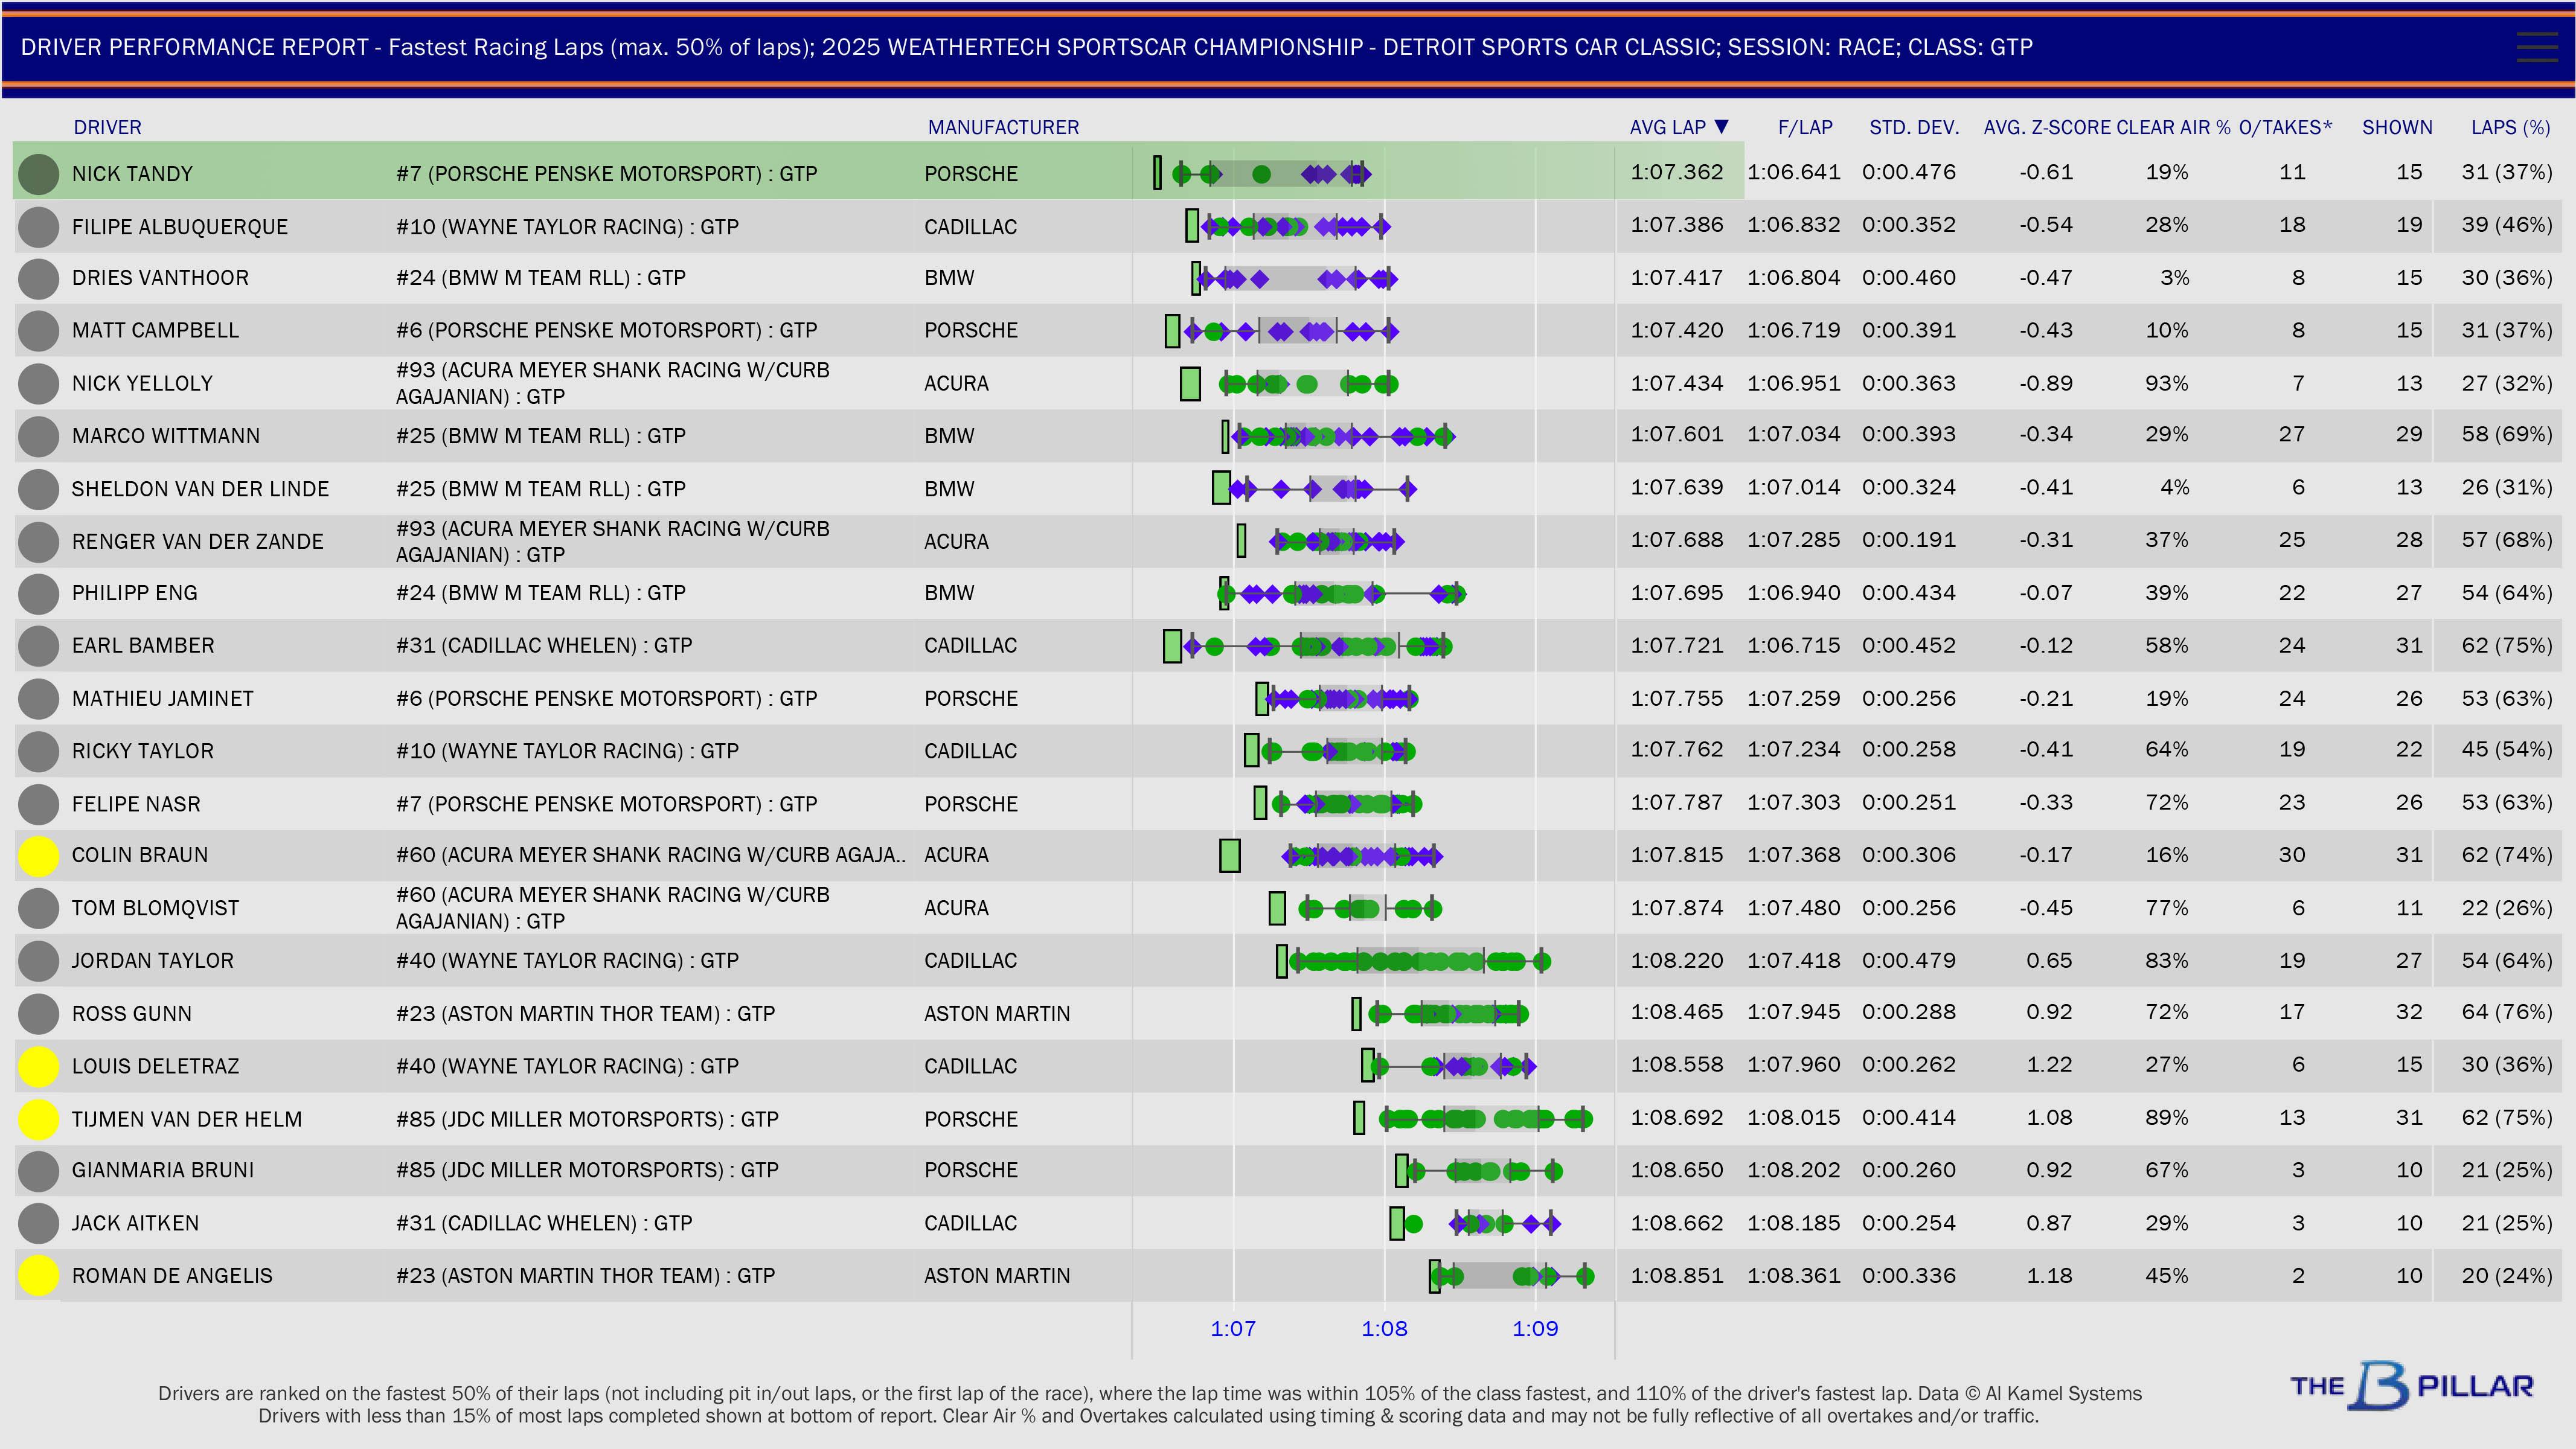The width and height of the screenshot is (2576, 1449).
Task: Click Colin Braun's fastest-lap marker box
Action: (1230, 856)
